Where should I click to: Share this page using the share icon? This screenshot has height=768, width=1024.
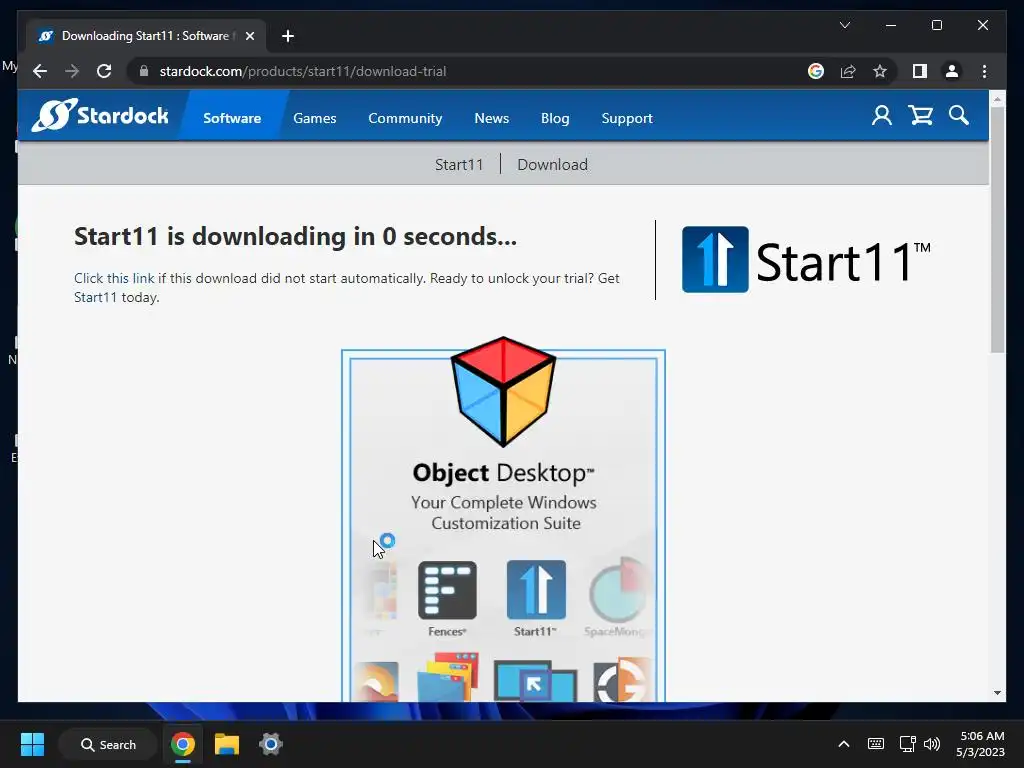[x=848, y=71]
